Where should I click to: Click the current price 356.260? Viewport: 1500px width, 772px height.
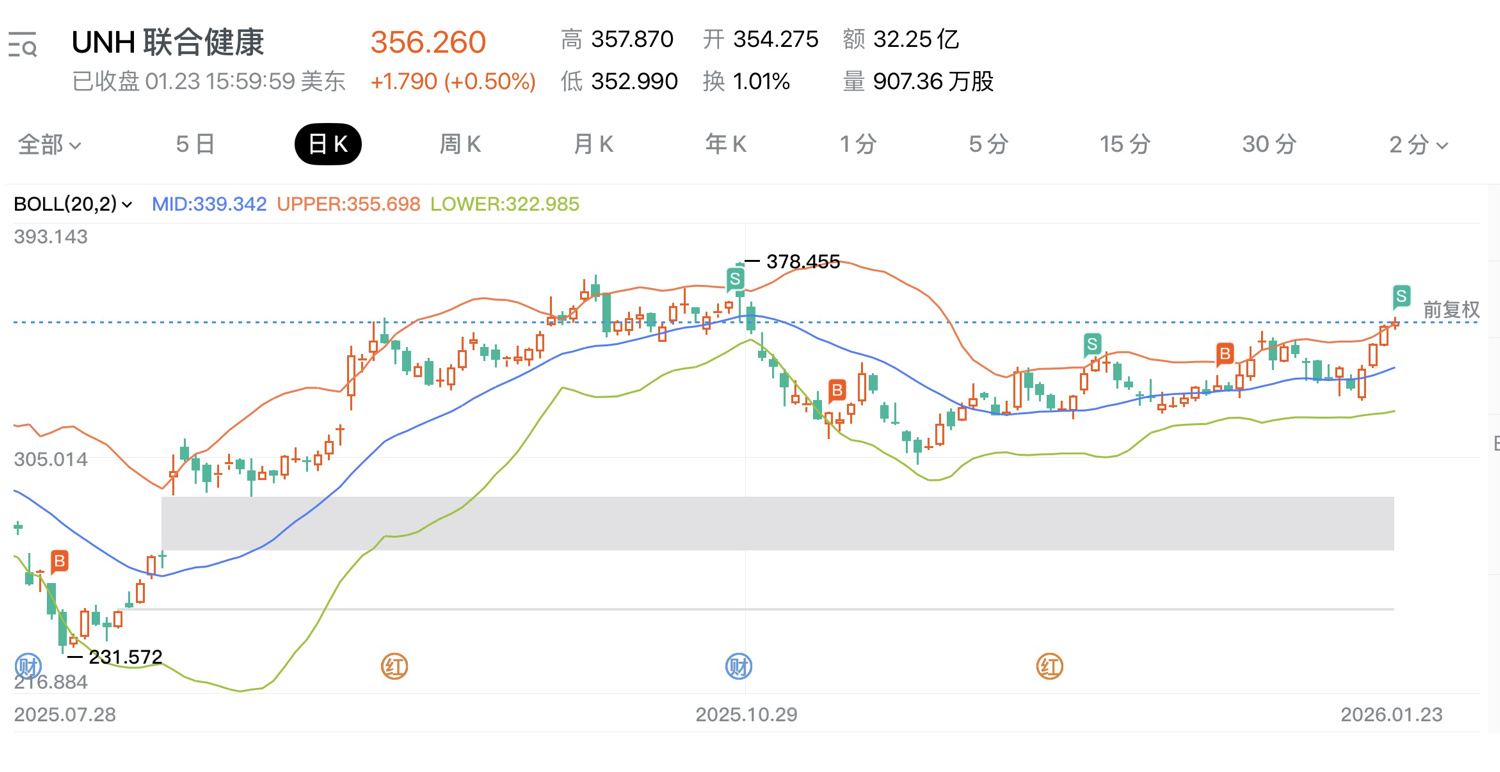(x=428, y=42)
